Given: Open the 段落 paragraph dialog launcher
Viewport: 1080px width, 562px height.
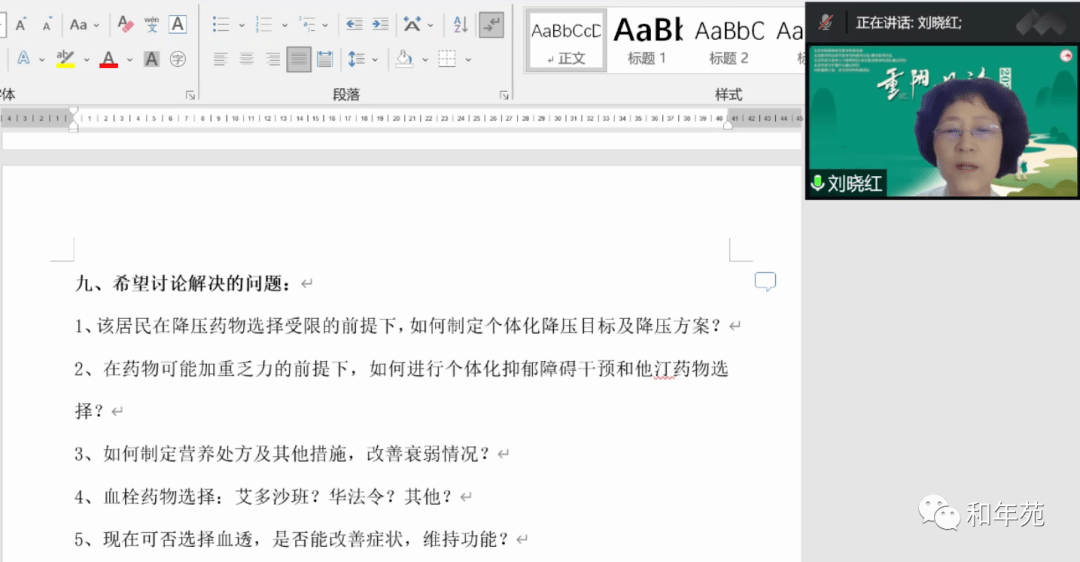Looking at the screenshot, I should [504, 95].
